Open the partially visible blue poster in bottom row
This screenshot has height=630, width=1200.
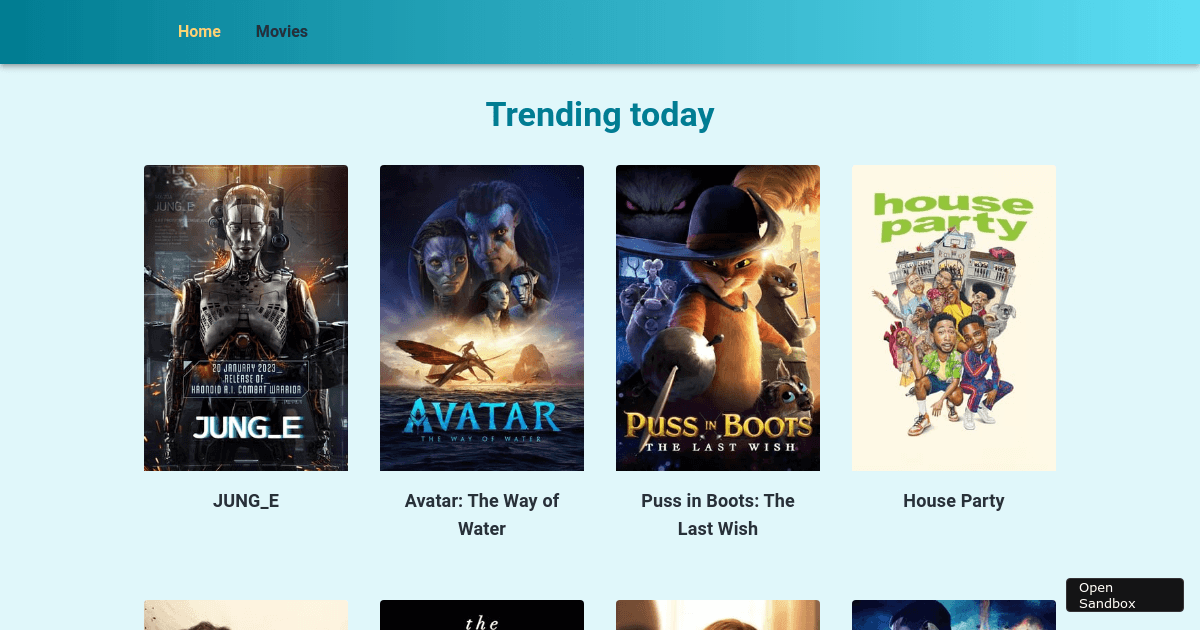tap(954, 615)
